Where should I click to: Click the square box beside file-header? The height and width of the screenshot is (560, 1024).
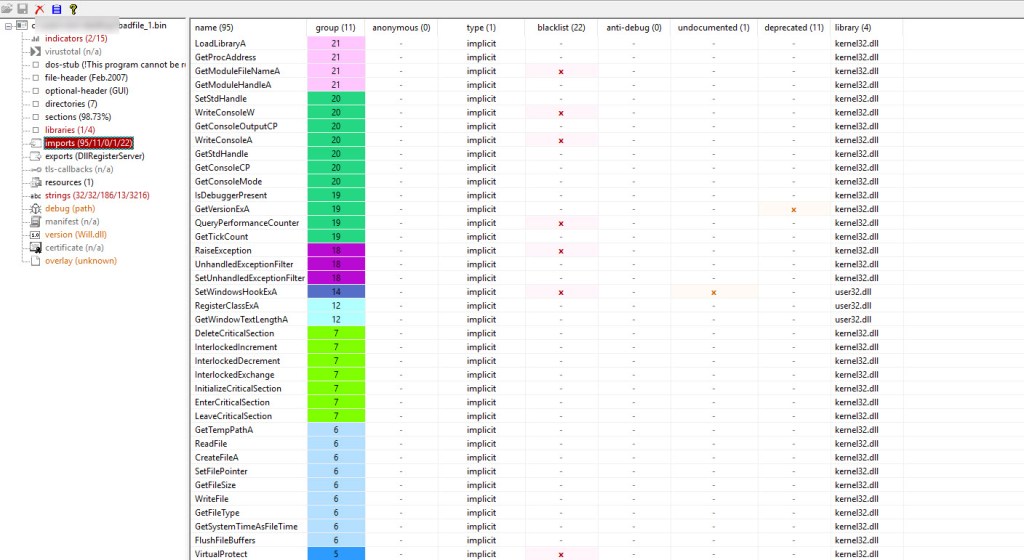(35, 77)
